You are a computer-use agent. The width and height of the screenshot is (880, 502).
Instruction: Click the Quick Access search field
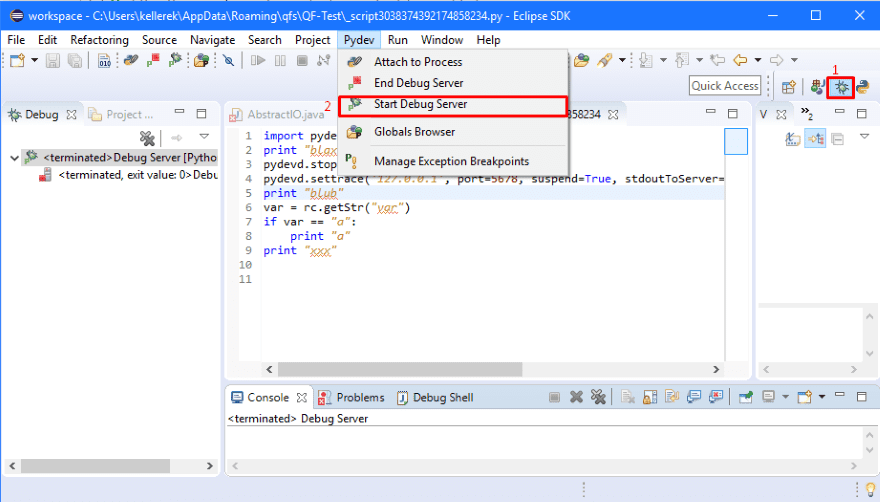[x=725, y=86]
